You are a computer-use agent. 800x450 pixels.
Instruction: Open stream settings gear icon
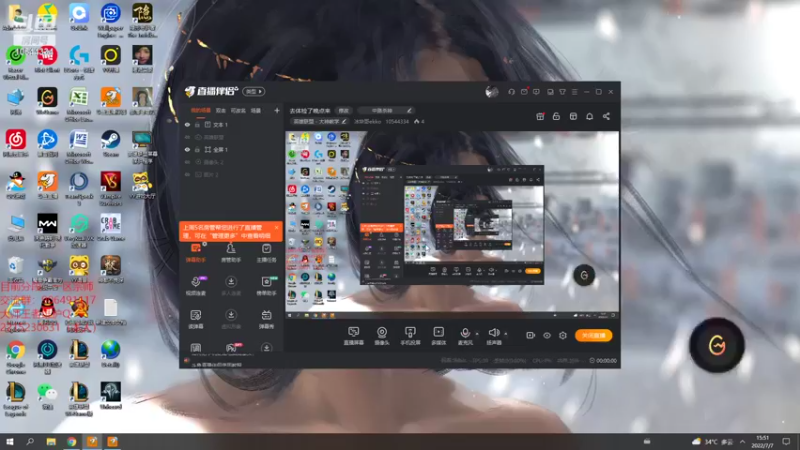(563, 335)
